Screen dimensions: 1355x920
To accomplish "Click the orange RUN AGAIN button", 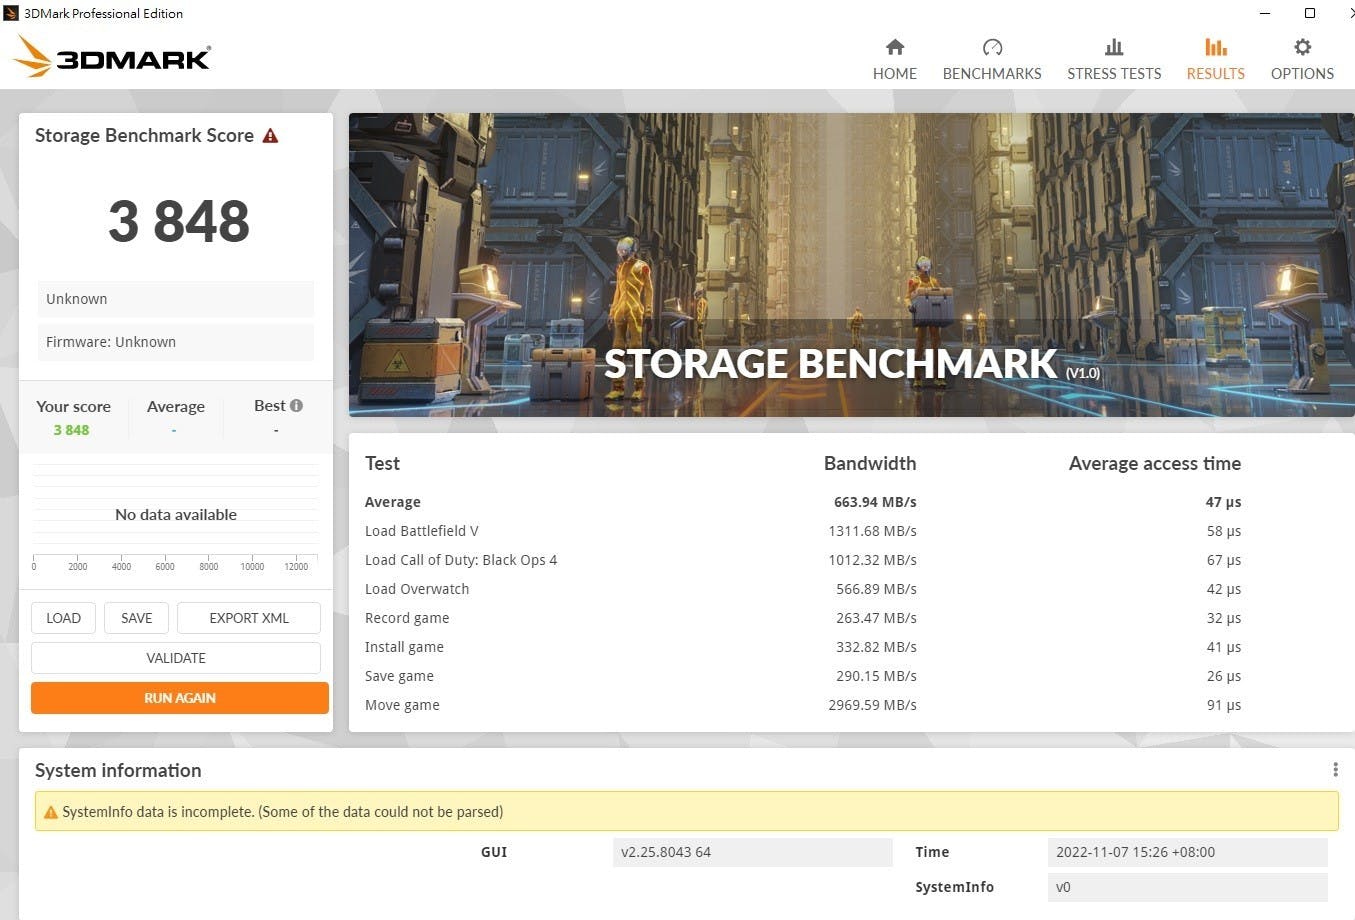I will pyautogui.click(x=180, y=698).
